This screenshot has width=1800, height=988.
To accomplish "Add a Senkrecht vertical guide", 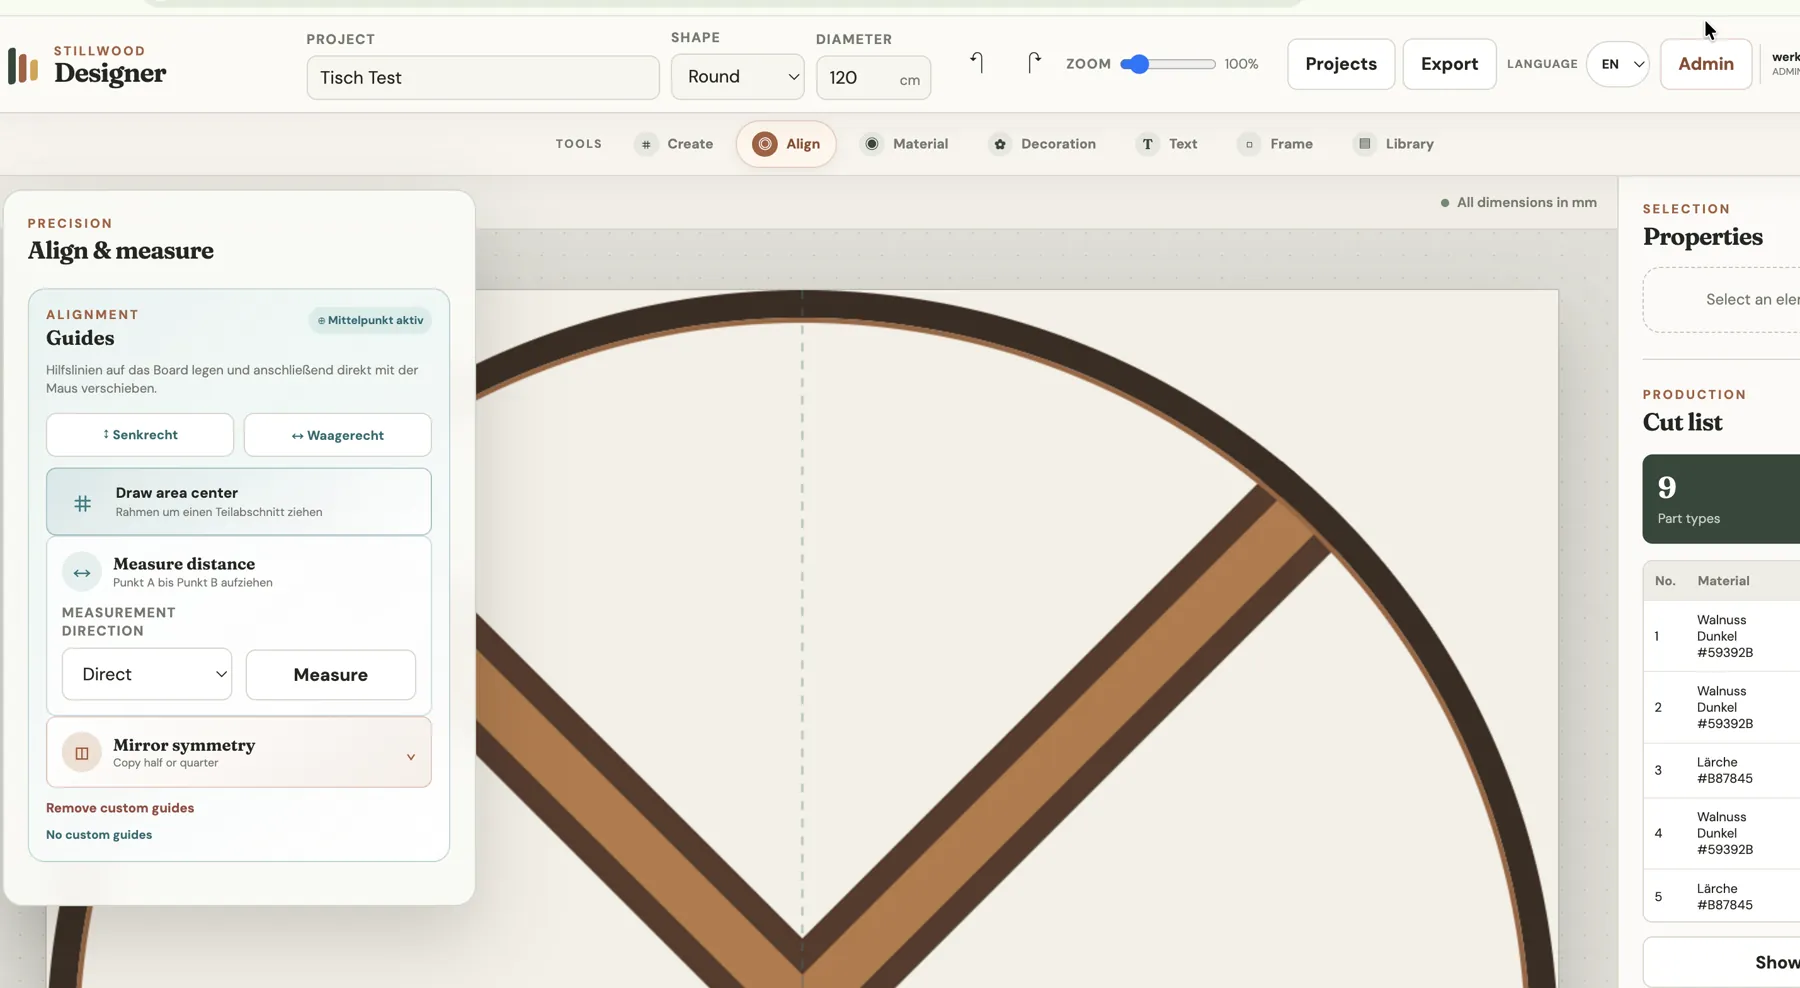I will (x=140, y=435).
